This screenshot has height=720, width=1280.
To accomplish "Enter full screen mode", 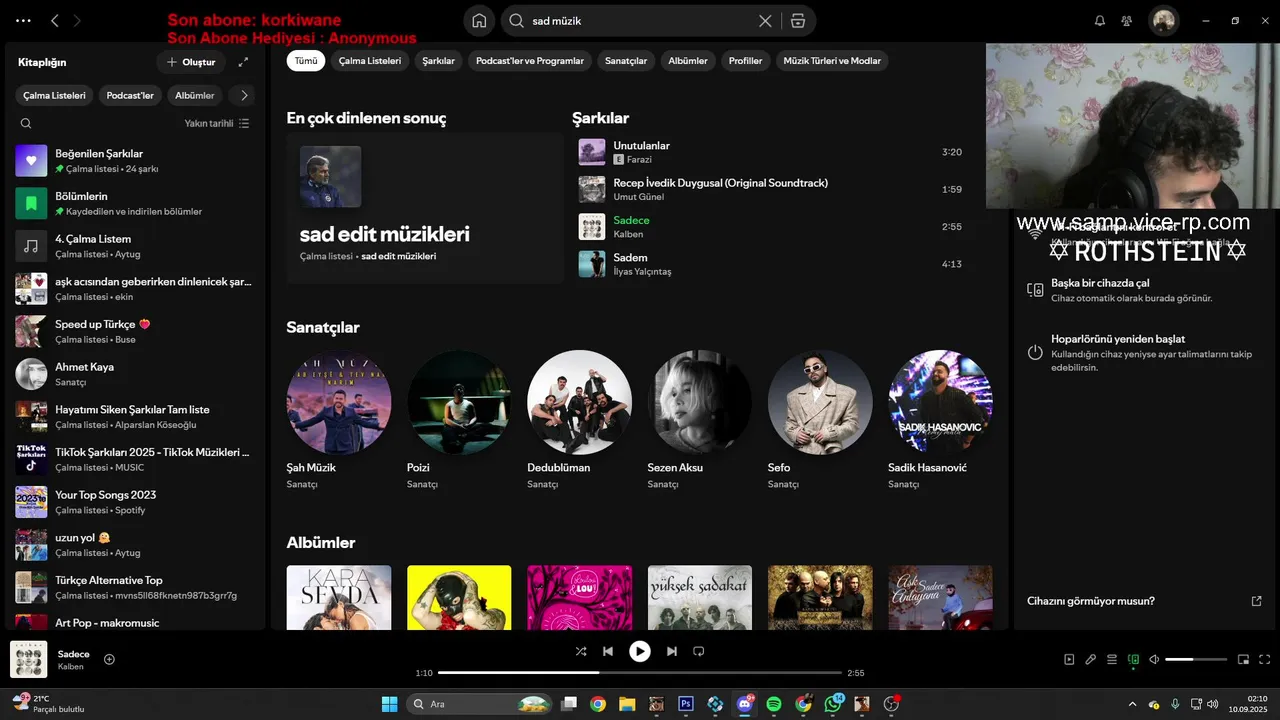I will (x=1265, y=659).
